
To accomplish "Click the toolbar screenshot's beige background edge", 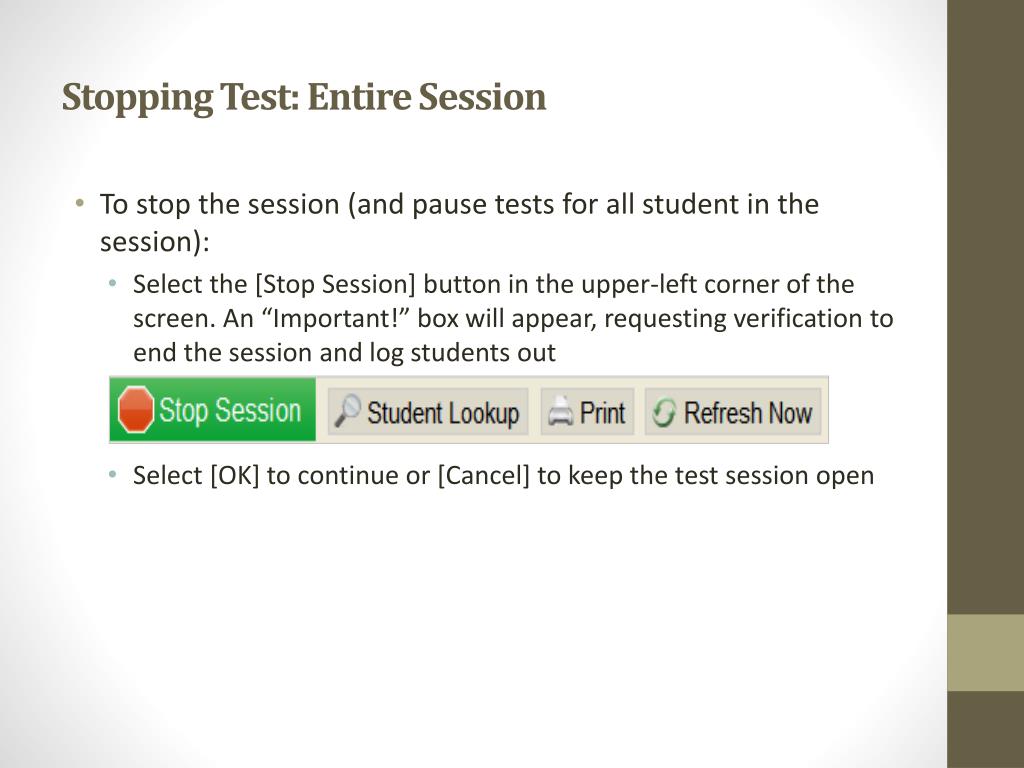I will pyautogui.click(x=825, y=410).
